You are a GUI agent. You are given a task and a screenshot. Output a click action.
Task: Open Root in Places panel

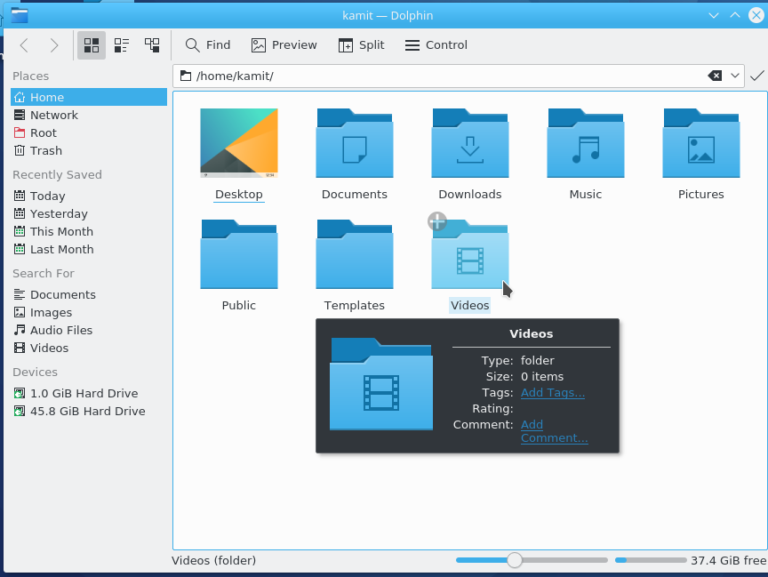coord(89,133)
